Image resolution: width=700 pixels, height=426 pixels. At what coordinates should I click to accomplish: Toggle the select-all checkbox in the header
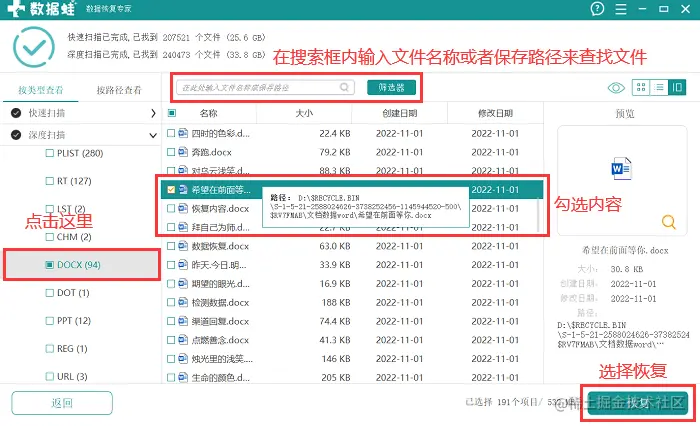171,113
